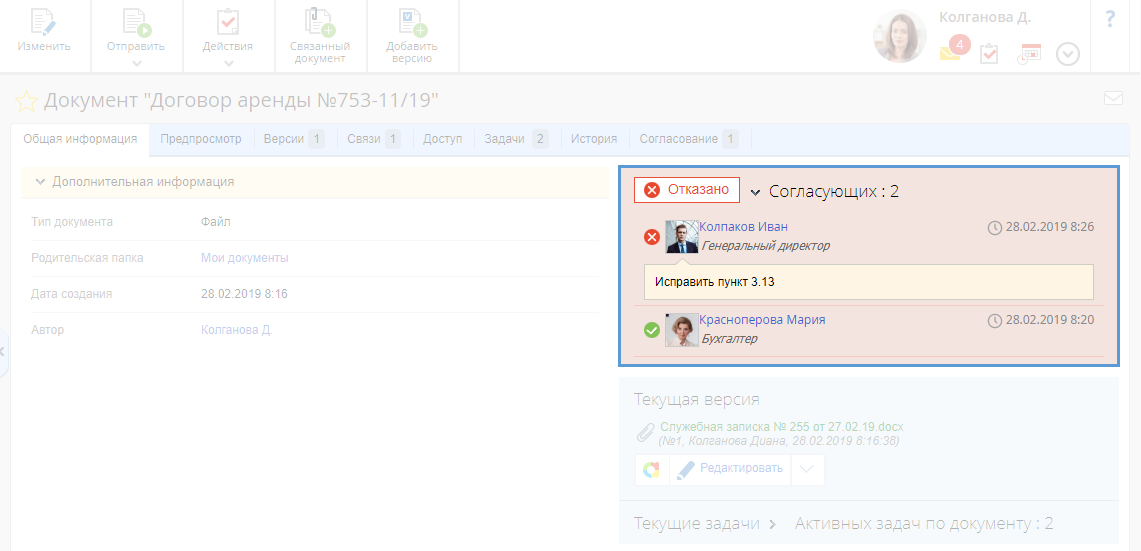Click Колпаков Иван avatar photo
The height and width of the screenshot is (551, 1141).
682,237
